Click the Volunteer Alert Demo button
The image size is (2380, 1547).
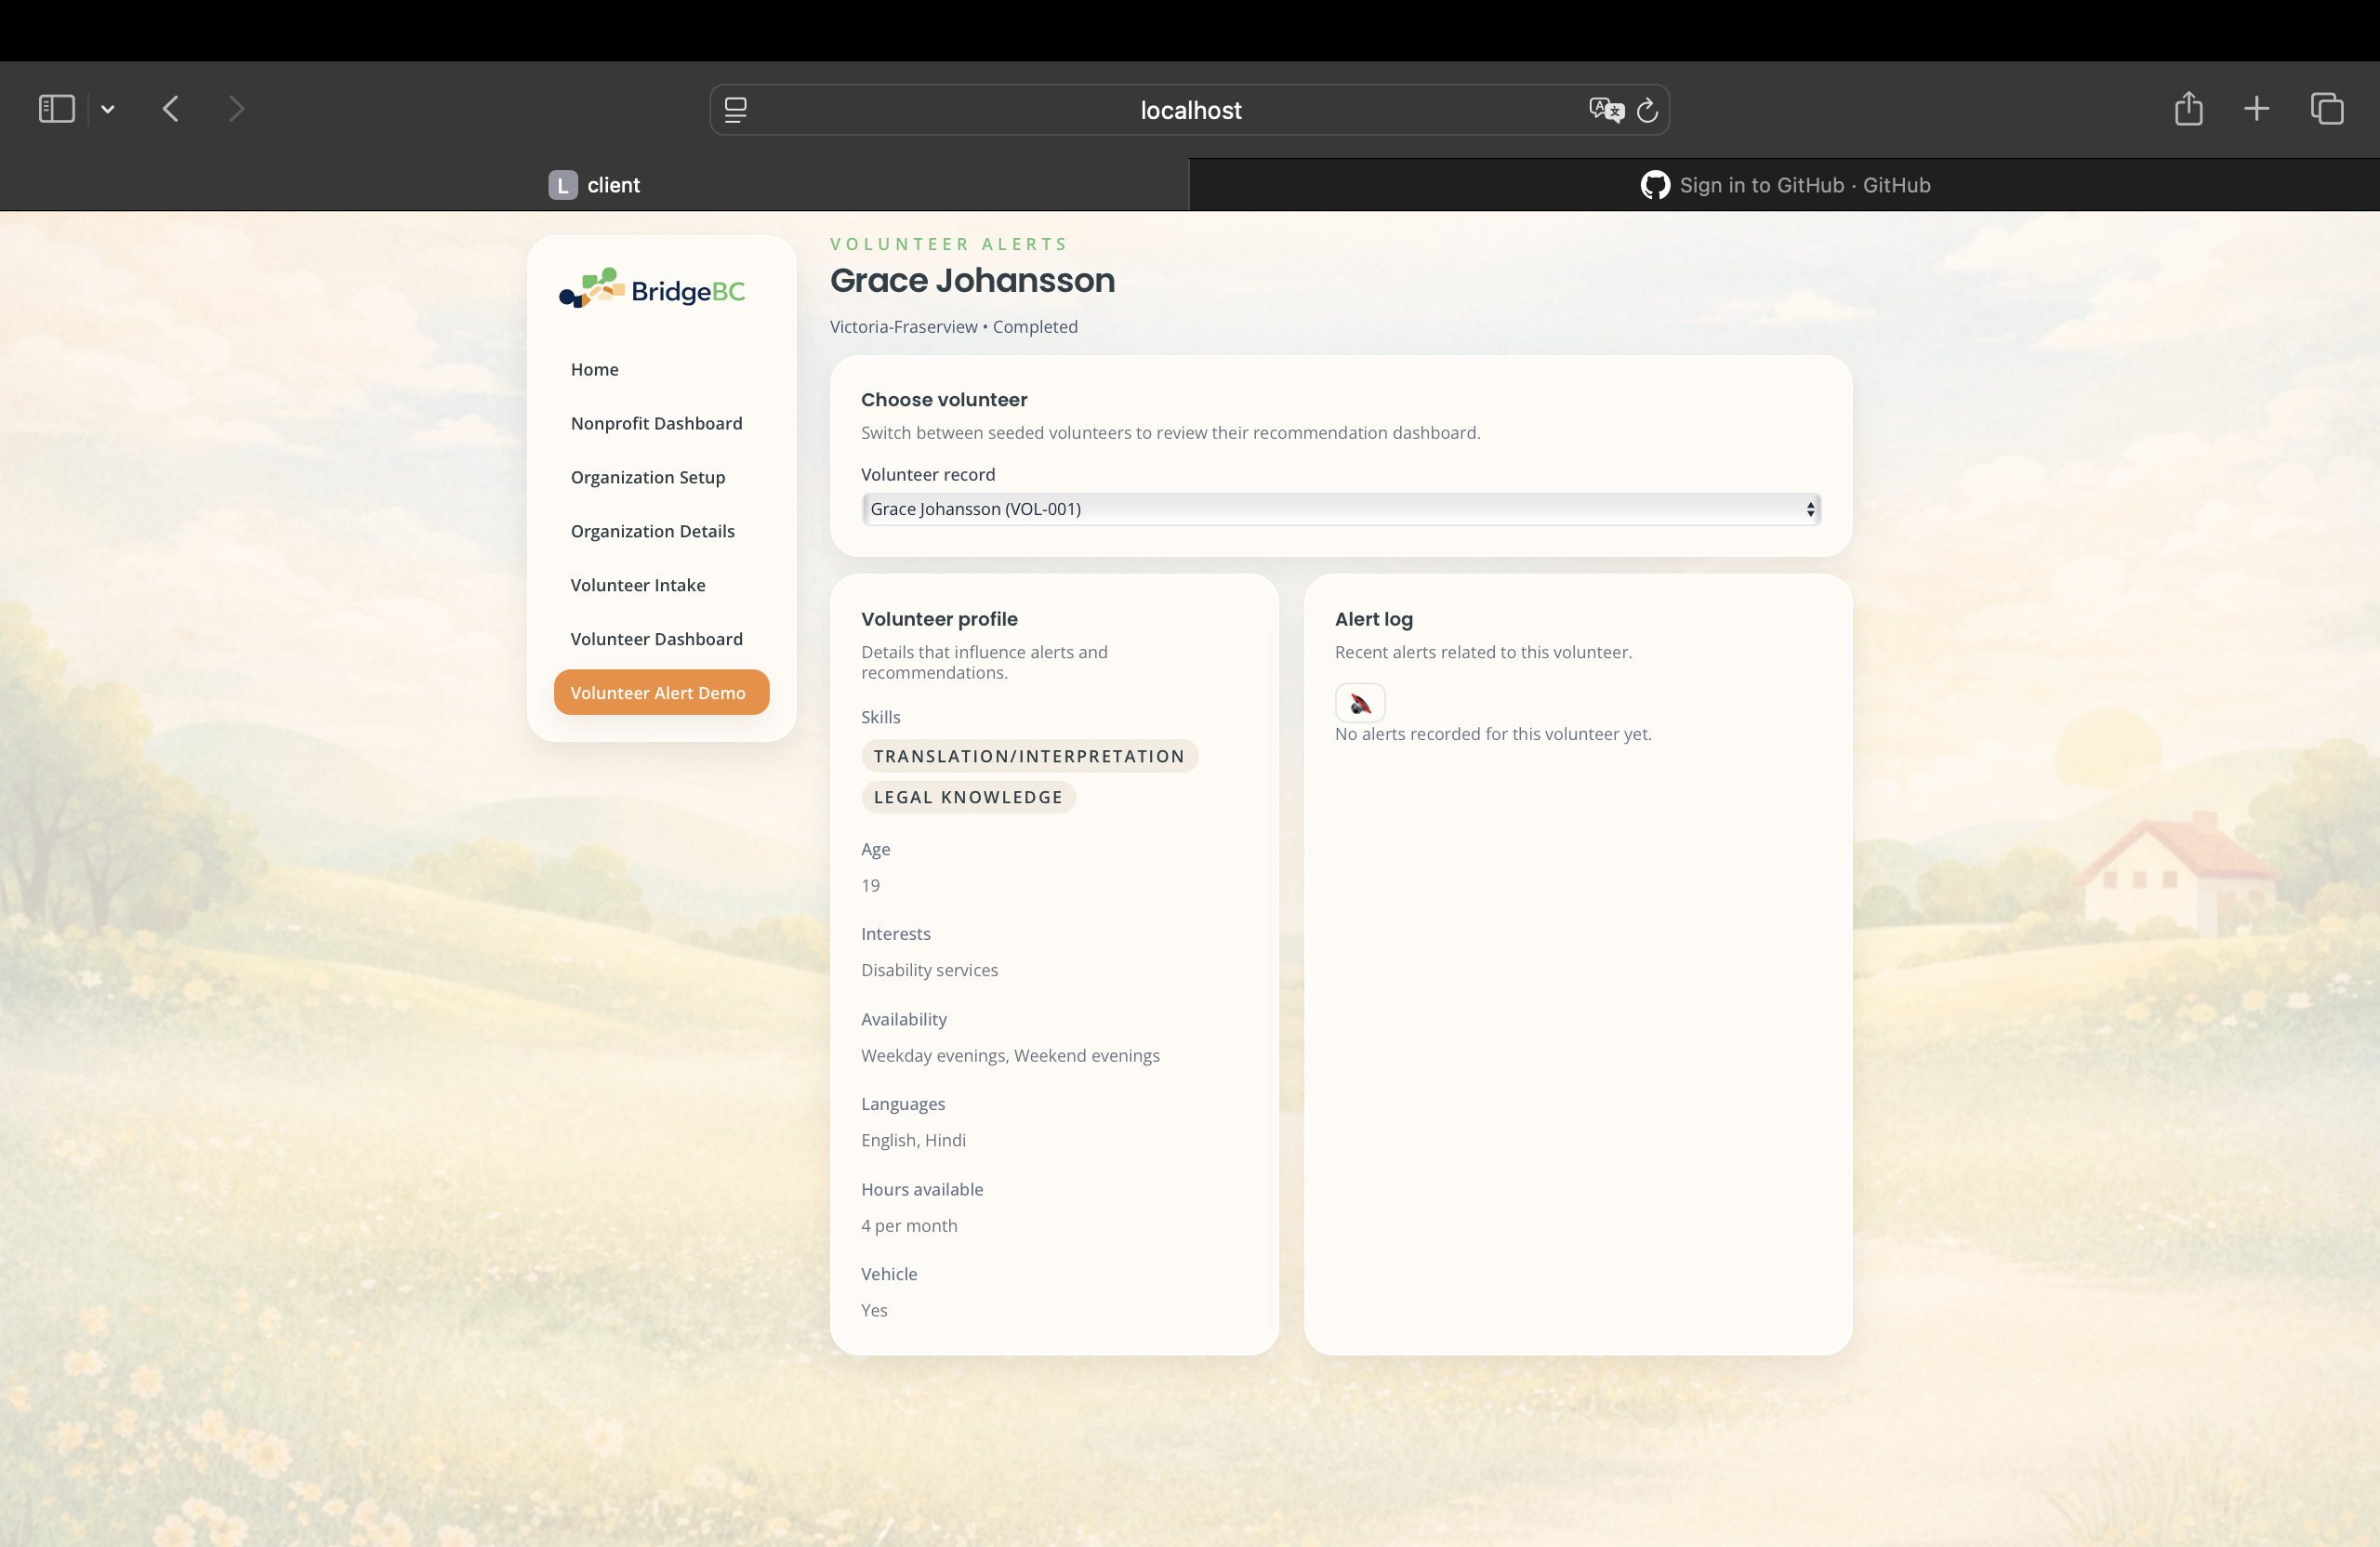[661, 692]
